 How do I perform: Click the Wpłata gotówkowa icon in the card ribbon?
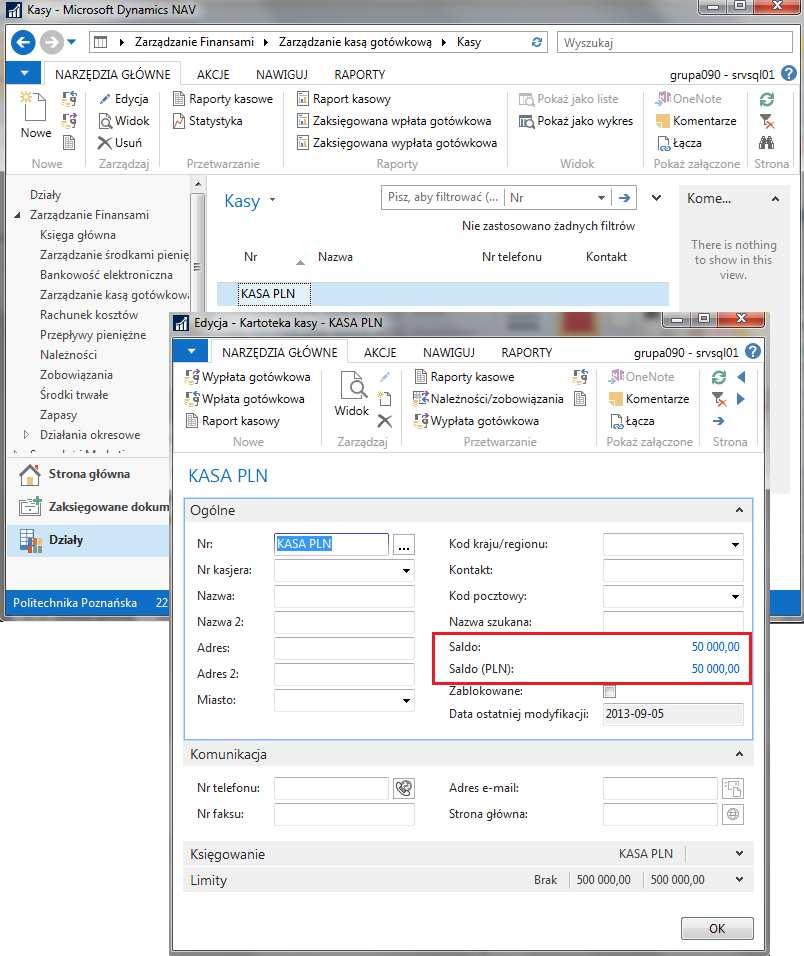192,399
